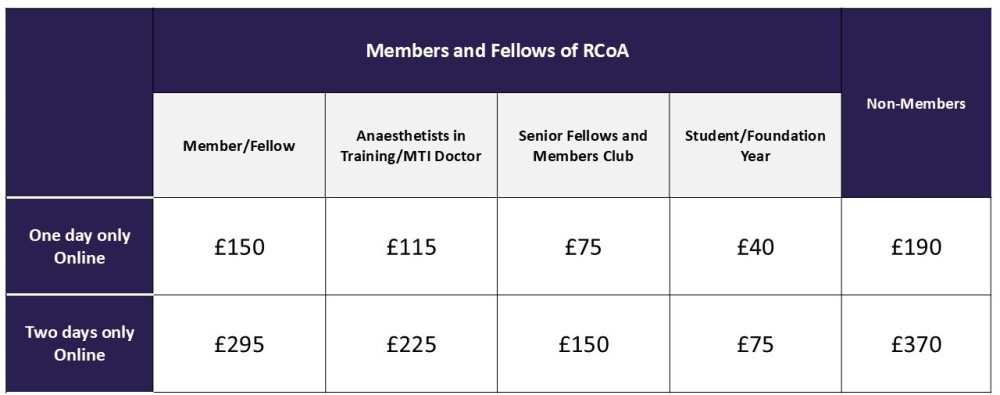Click the word RCoA in the header
Screen dimensions: 1000x395
pyautogui.click(x=606, y=51)
